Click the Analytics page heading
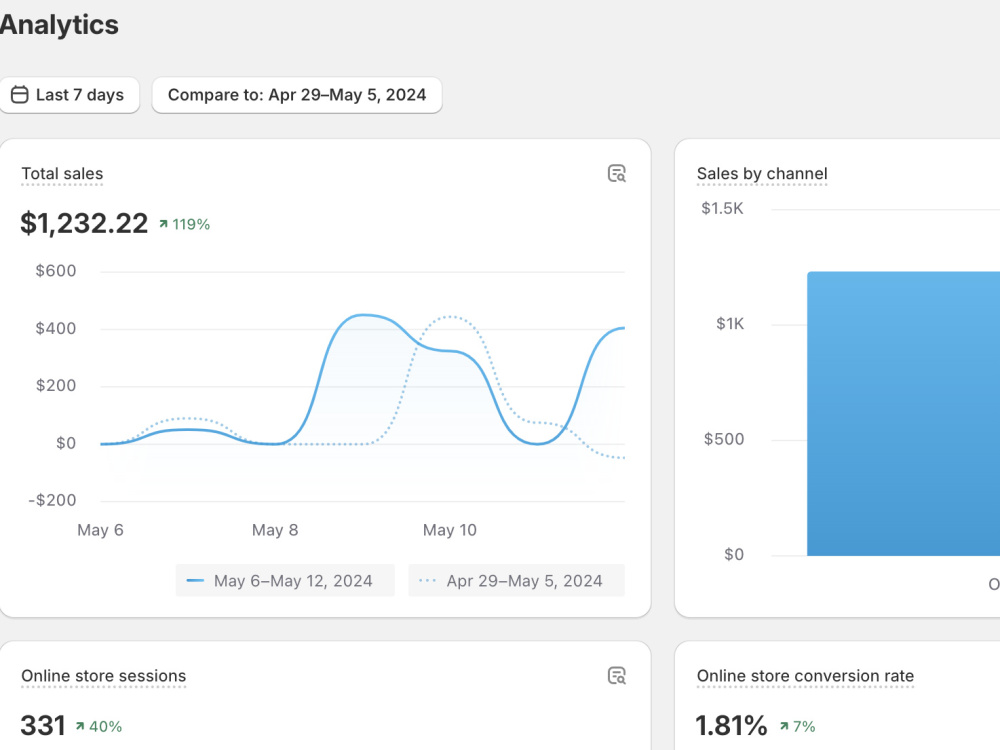The width and height of the screenshot is (1000, 750). (x=59, y=25)
